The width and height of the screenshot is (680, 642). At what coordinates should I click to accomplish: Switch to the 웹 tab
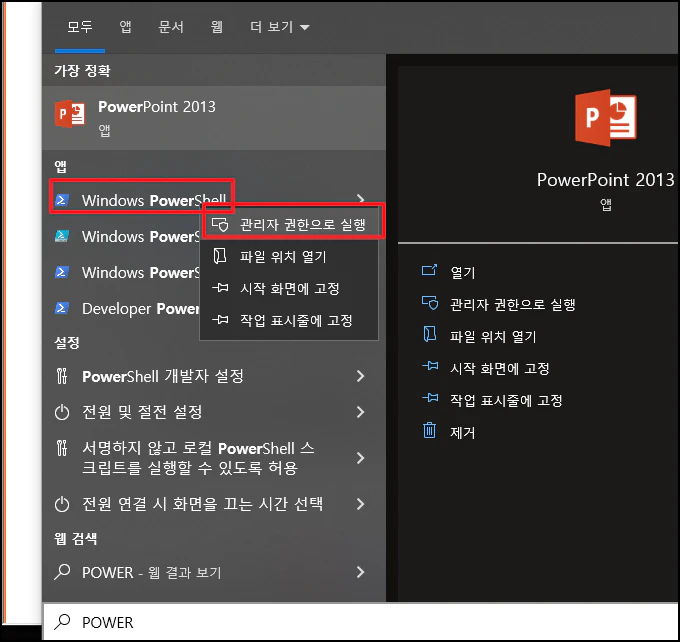click(216, 27)
